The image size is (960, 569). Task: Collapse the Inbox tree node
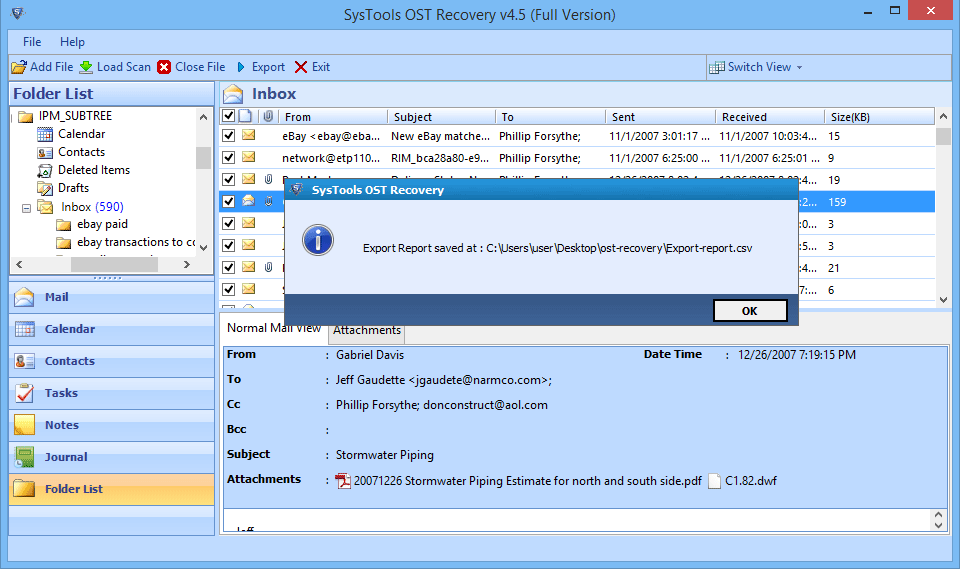26,208
